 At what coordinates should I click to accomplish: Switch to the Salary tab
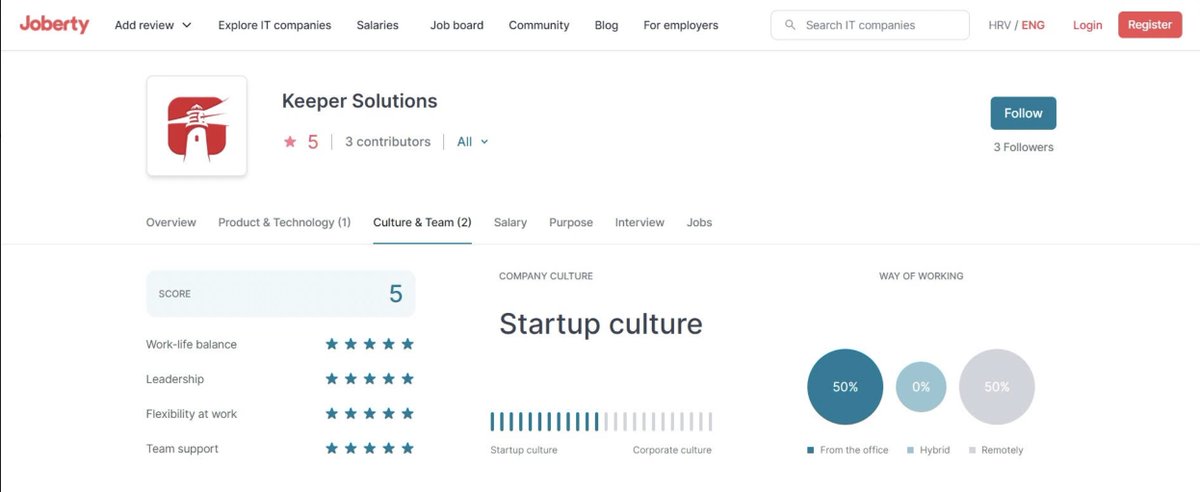click(510, 222)
